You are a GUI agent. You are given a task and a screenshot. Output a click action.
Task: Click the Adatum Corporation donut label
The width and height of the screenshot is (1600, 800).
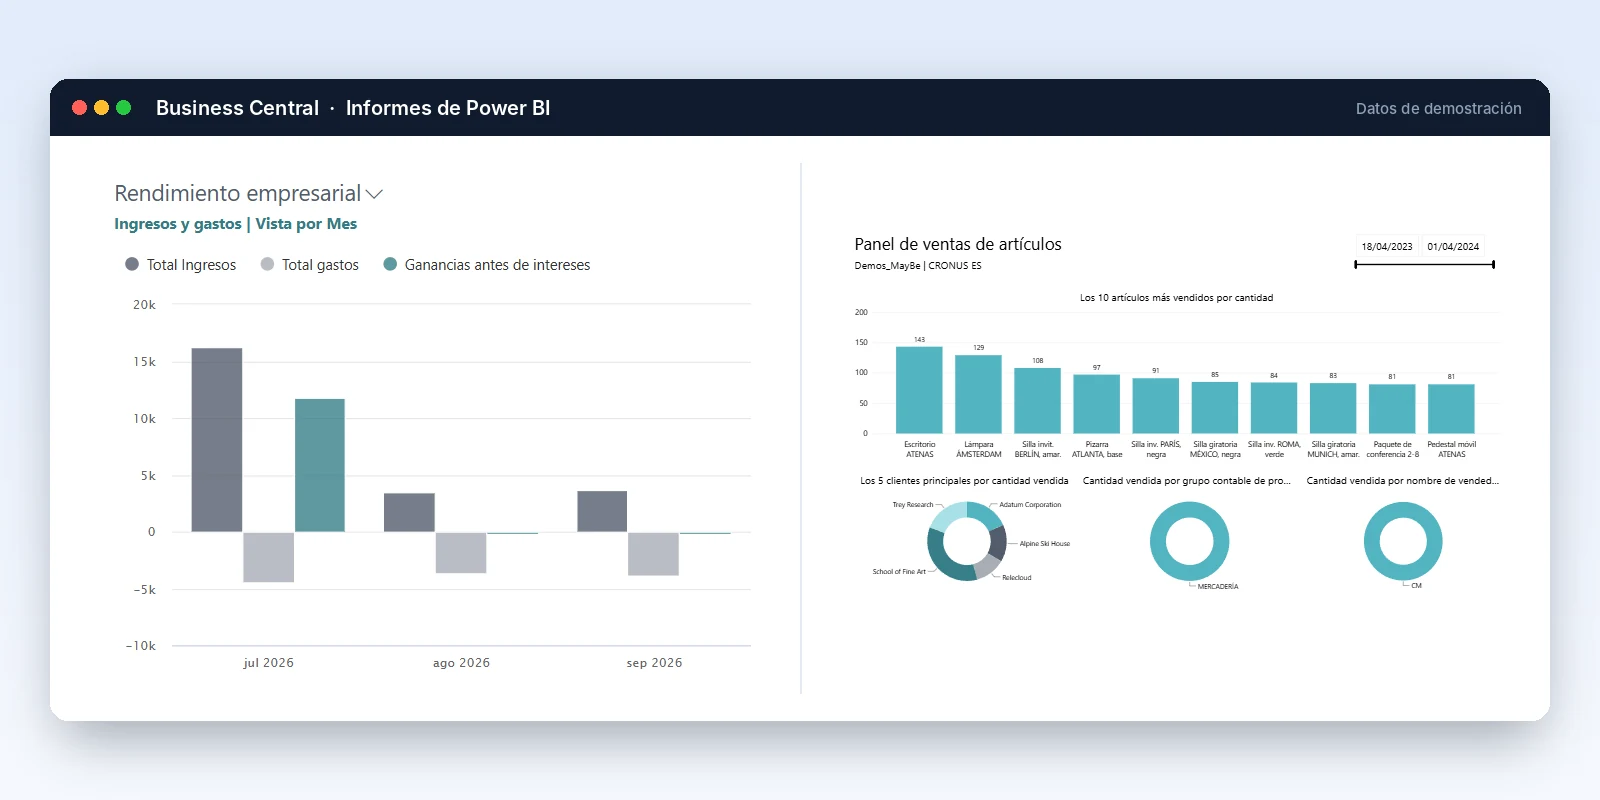pos(1030,505)
